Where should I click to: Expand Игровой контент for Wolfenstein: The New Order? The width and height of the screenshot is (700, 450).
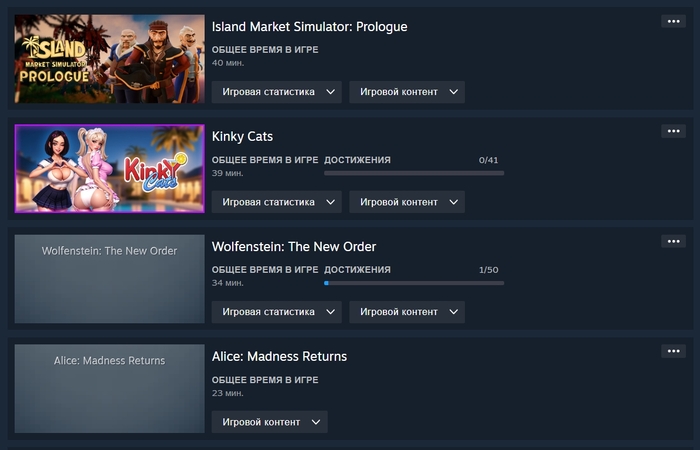pyautogui.click(x=406, y=312)
